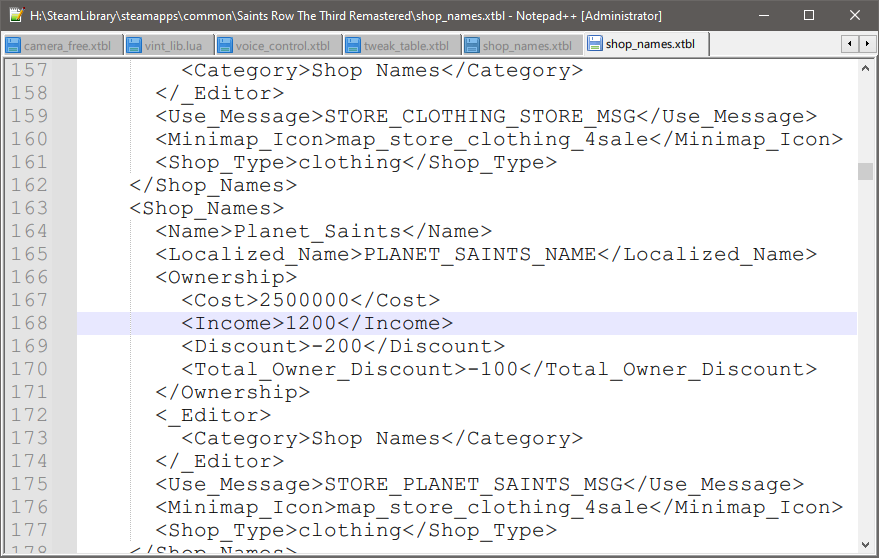Click the Notepad++ title bar app icon
Screen dimensions: 879x558
tap(16, 15)
